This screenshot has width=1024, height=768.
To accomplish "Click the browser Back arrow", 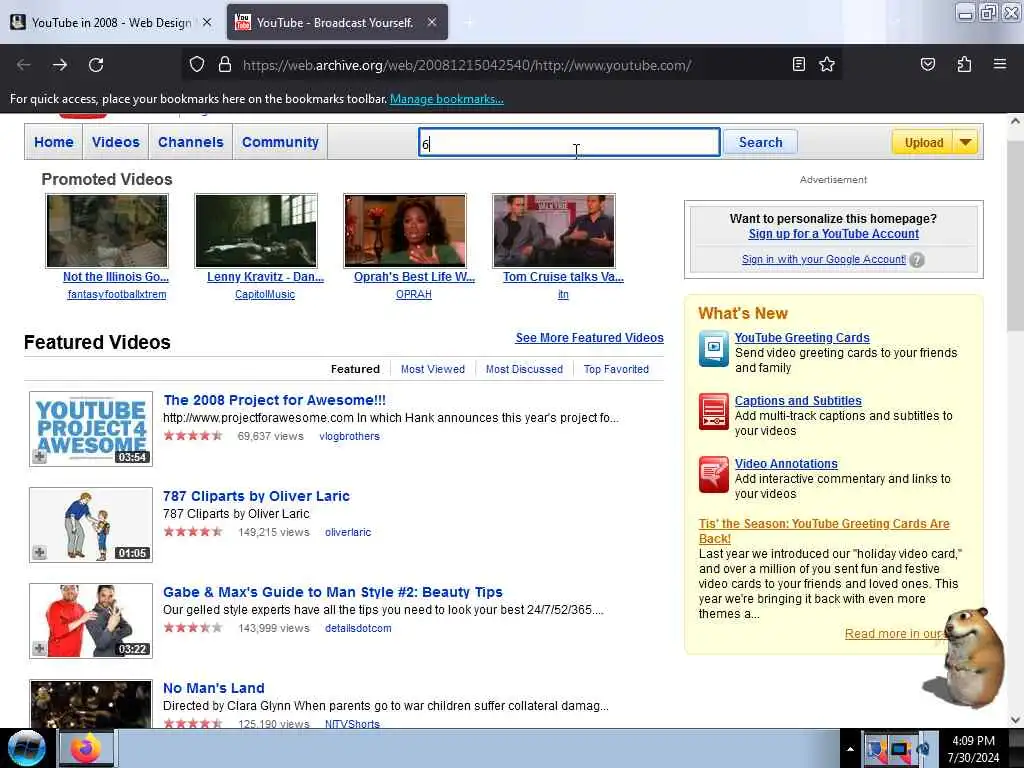I will click(x=24, y=65).
